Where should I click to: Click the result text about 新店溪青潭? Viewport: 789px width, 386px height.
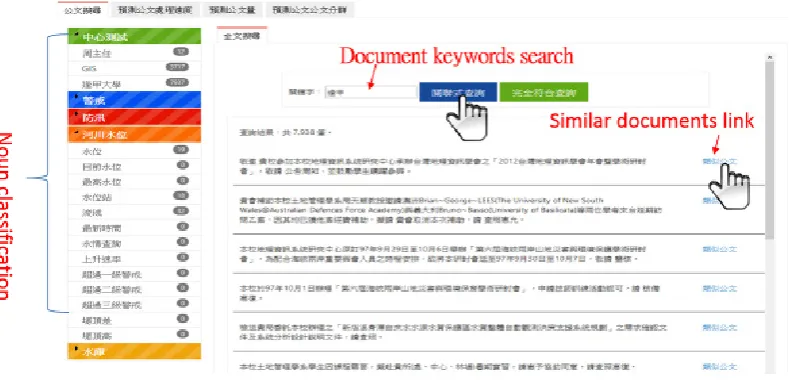click(453, 332)
